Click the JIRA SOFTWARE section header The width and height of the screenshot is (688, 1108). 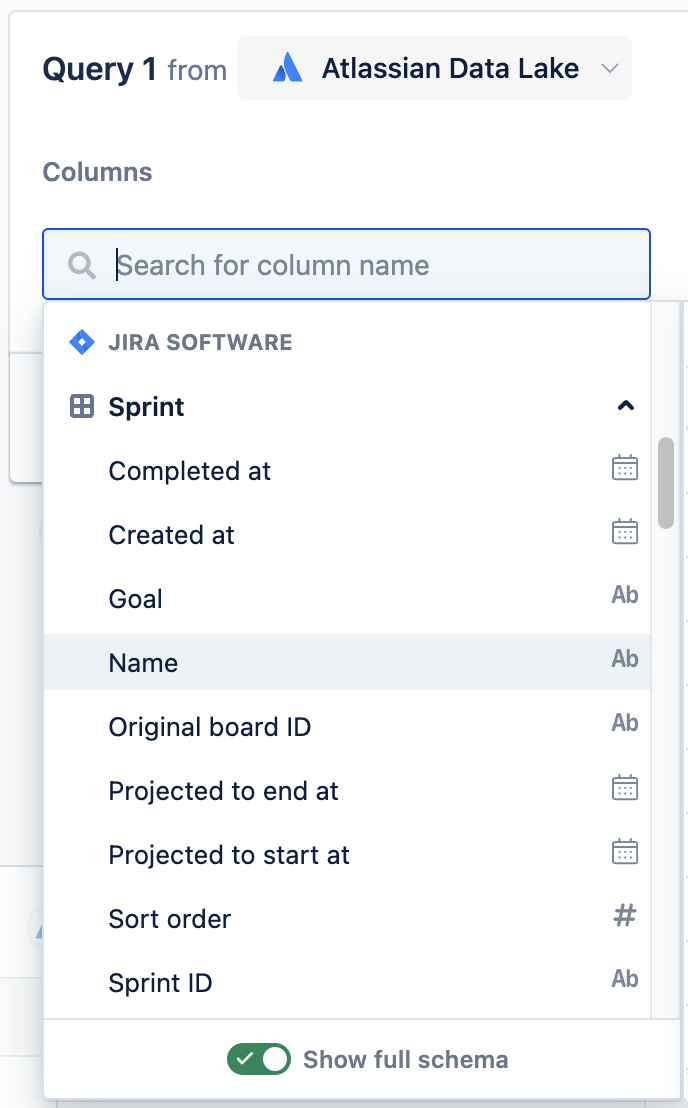[x=200, y=342]
